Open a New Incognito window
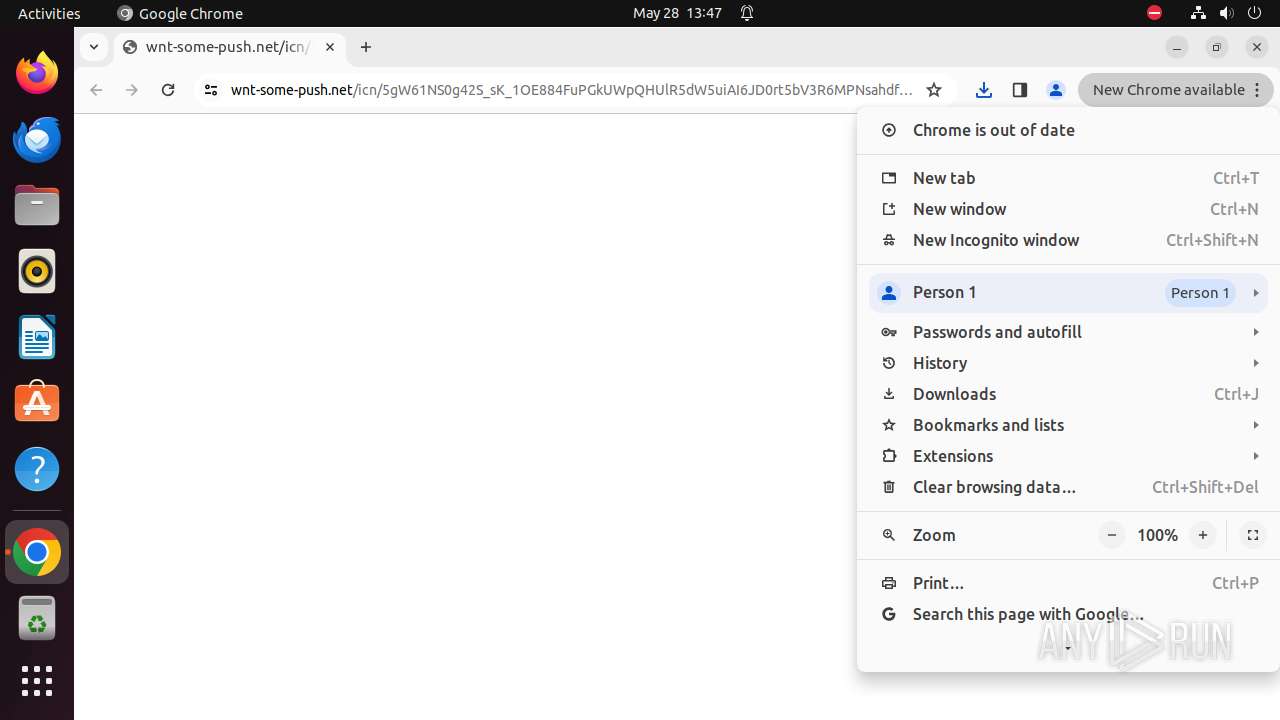 (1068, 240)
